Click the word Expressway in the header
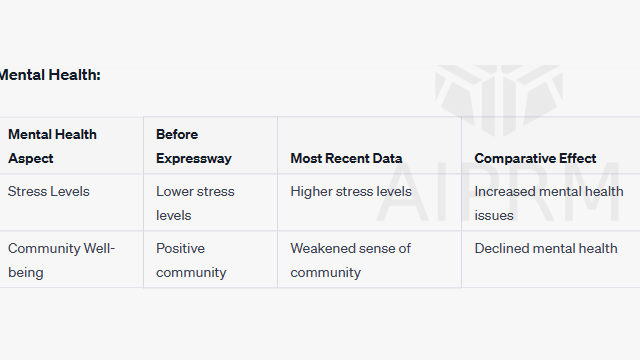640x360 pixels. (x=194, y=158)
